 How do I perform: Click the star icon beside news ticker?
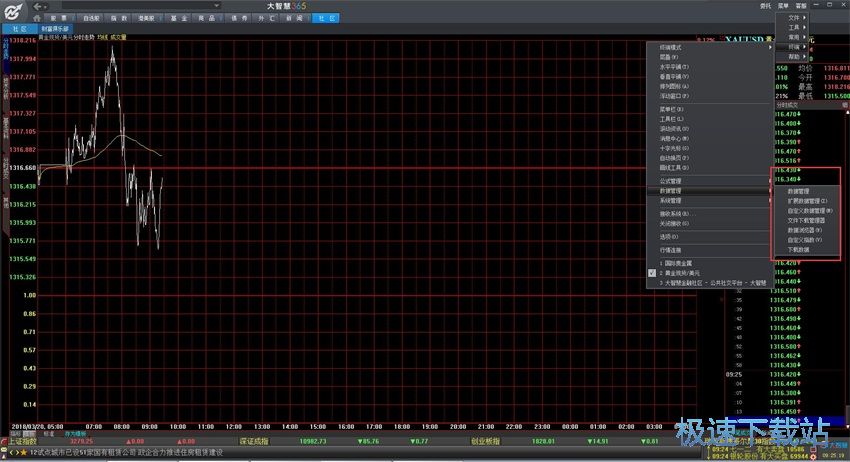23,452
